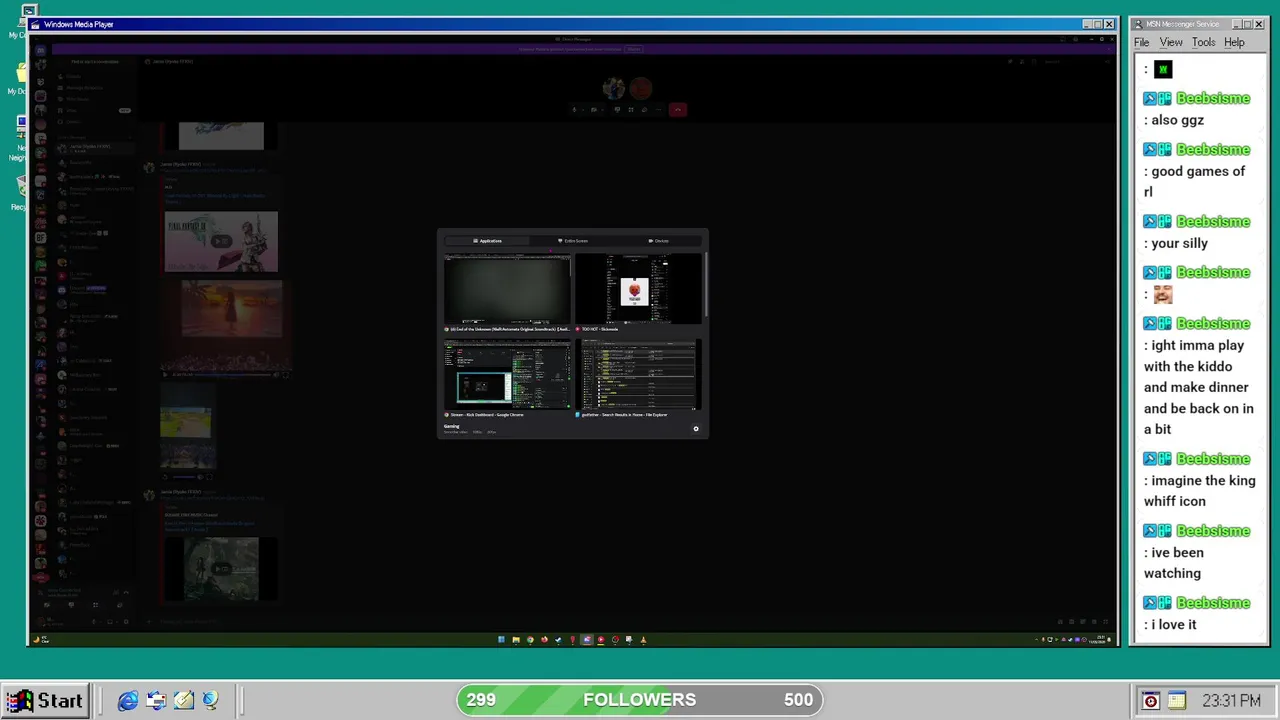Click the Recycle Bin desktop icon
1280x720 pixels.
point(20,192)
